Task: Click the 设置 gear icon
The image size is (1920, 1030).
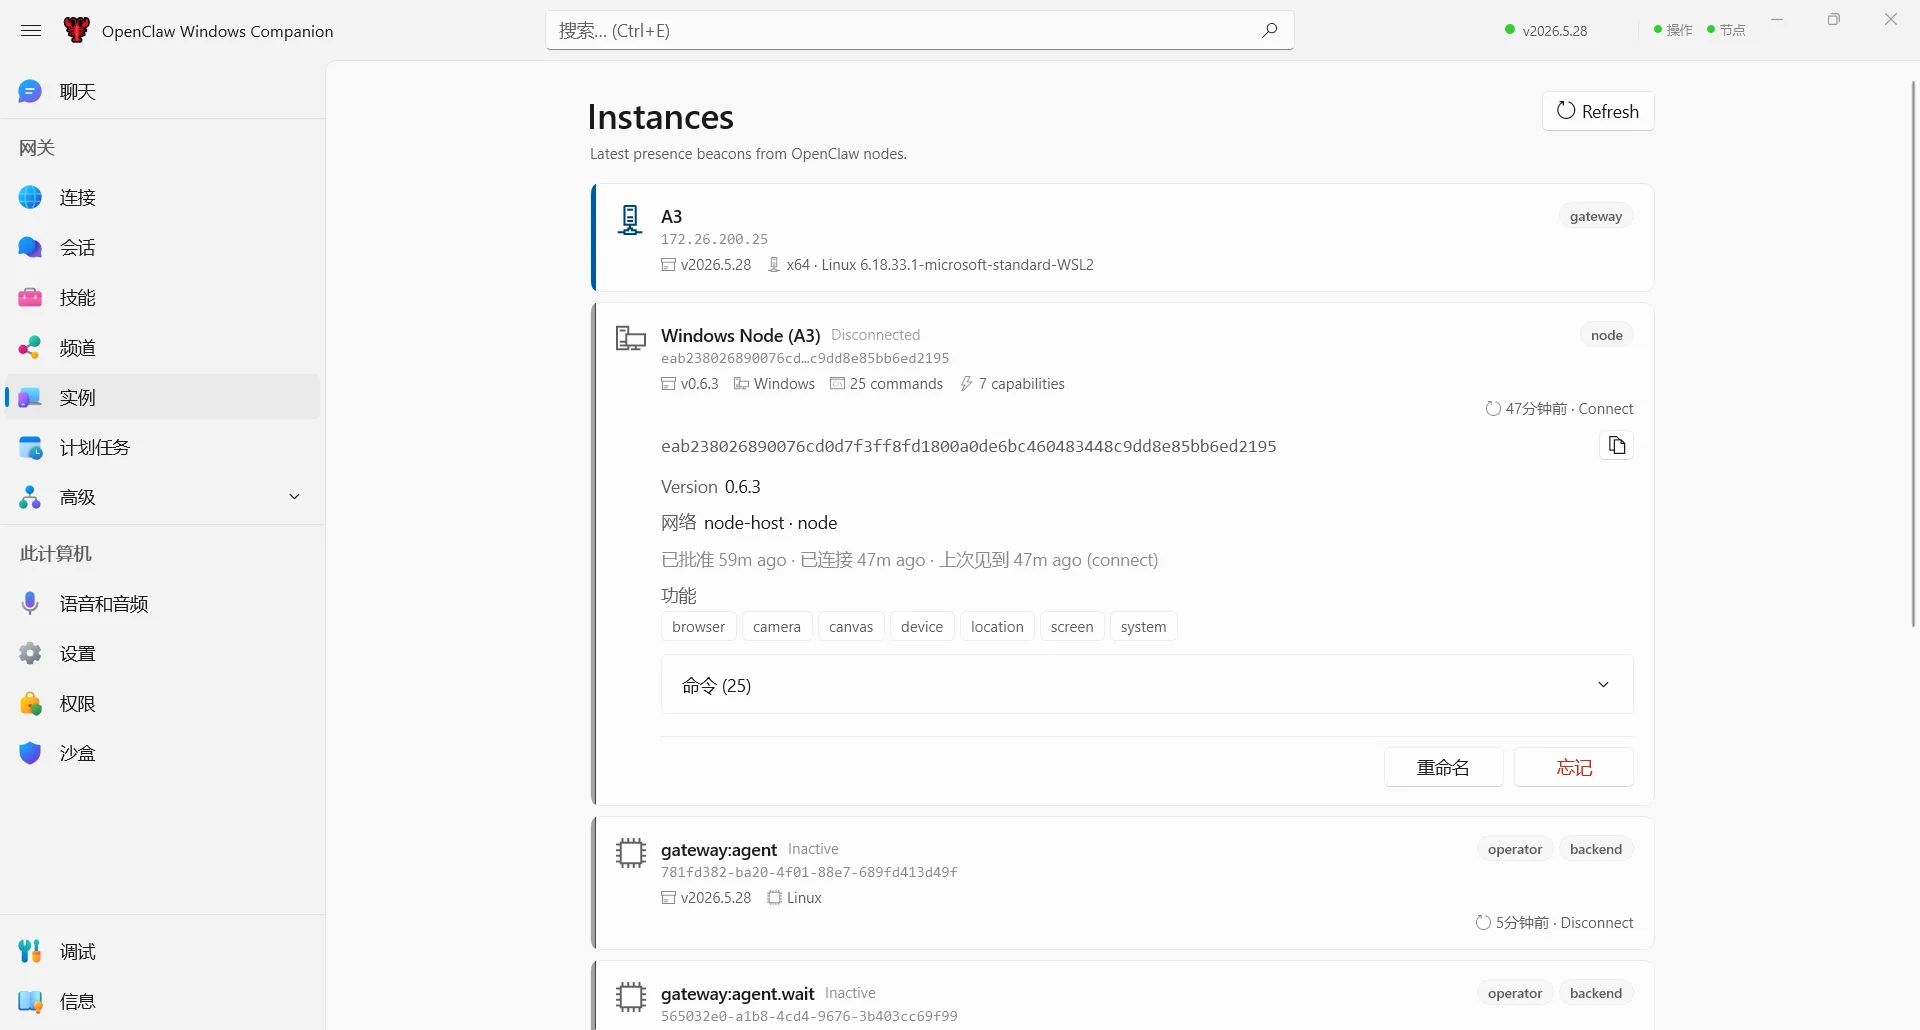Action: click(x=31, y=654)
